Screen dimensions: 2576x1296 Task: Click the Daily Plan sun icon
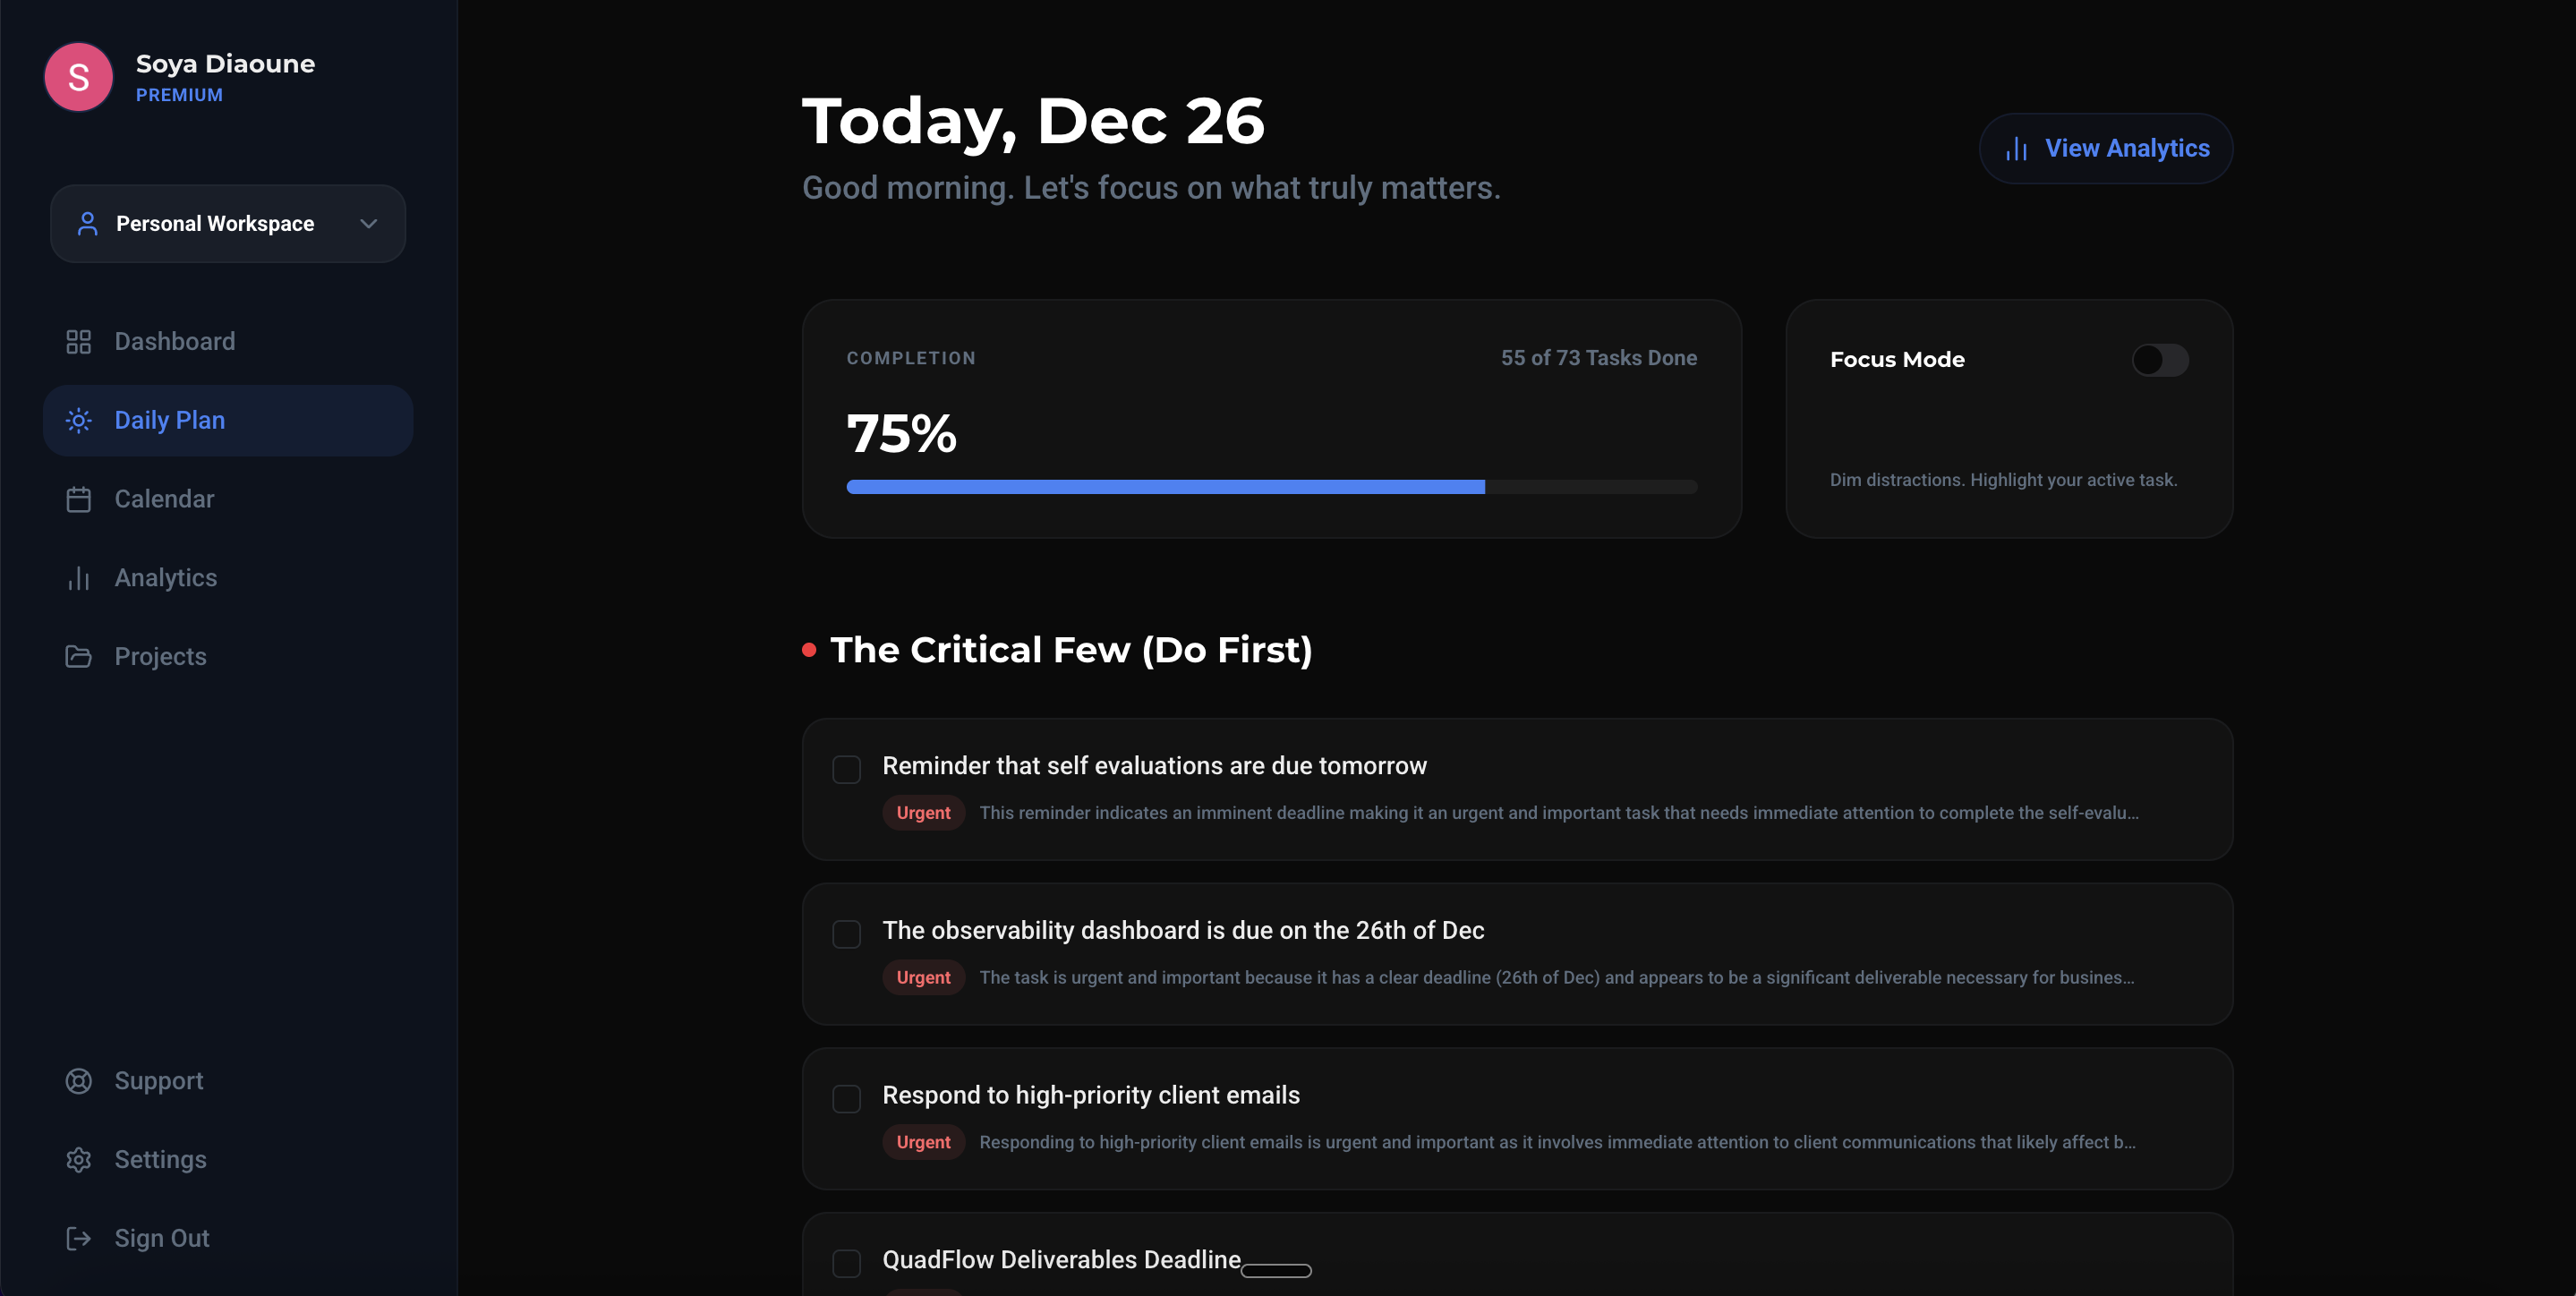tap(78, 421)
